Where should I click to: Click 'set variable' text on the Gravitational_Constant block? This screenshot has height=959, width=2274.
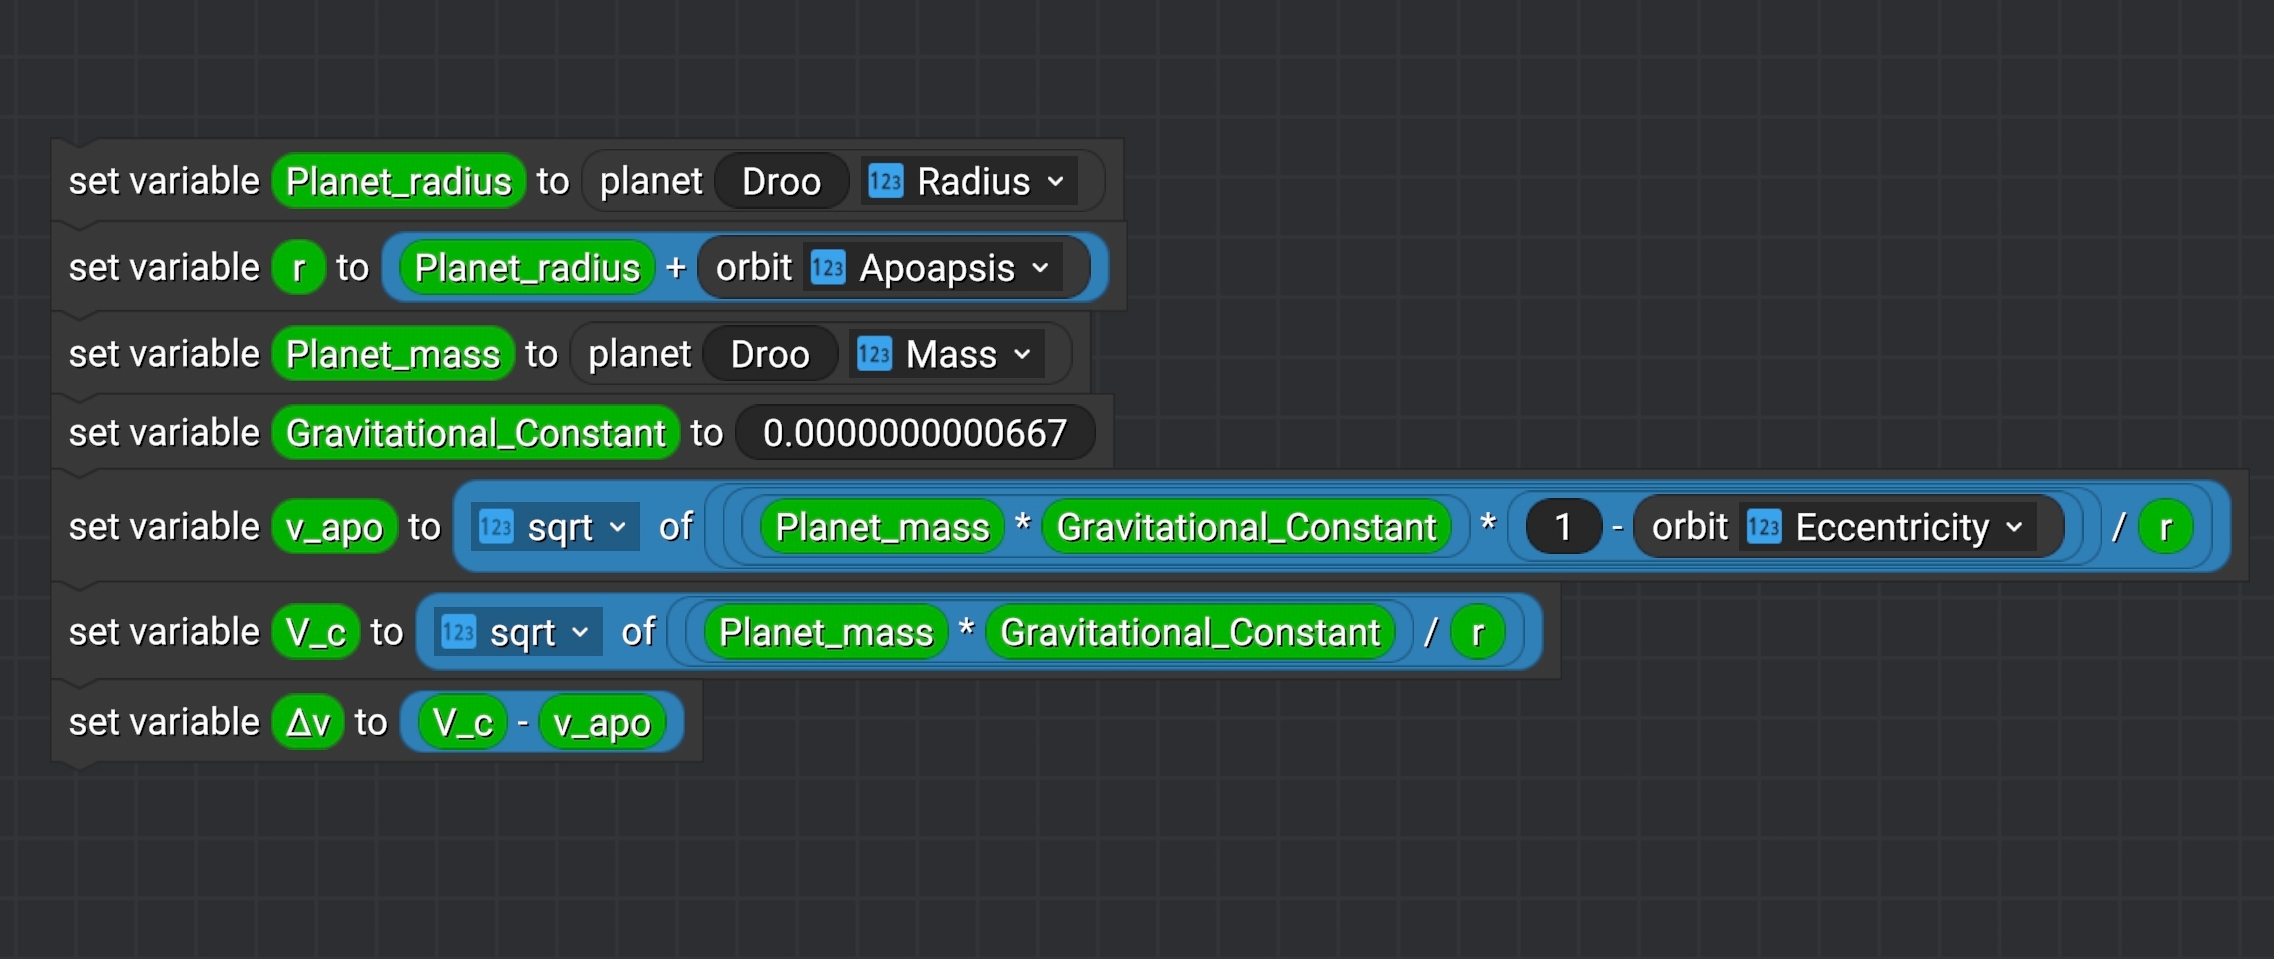tap(164, 434)
